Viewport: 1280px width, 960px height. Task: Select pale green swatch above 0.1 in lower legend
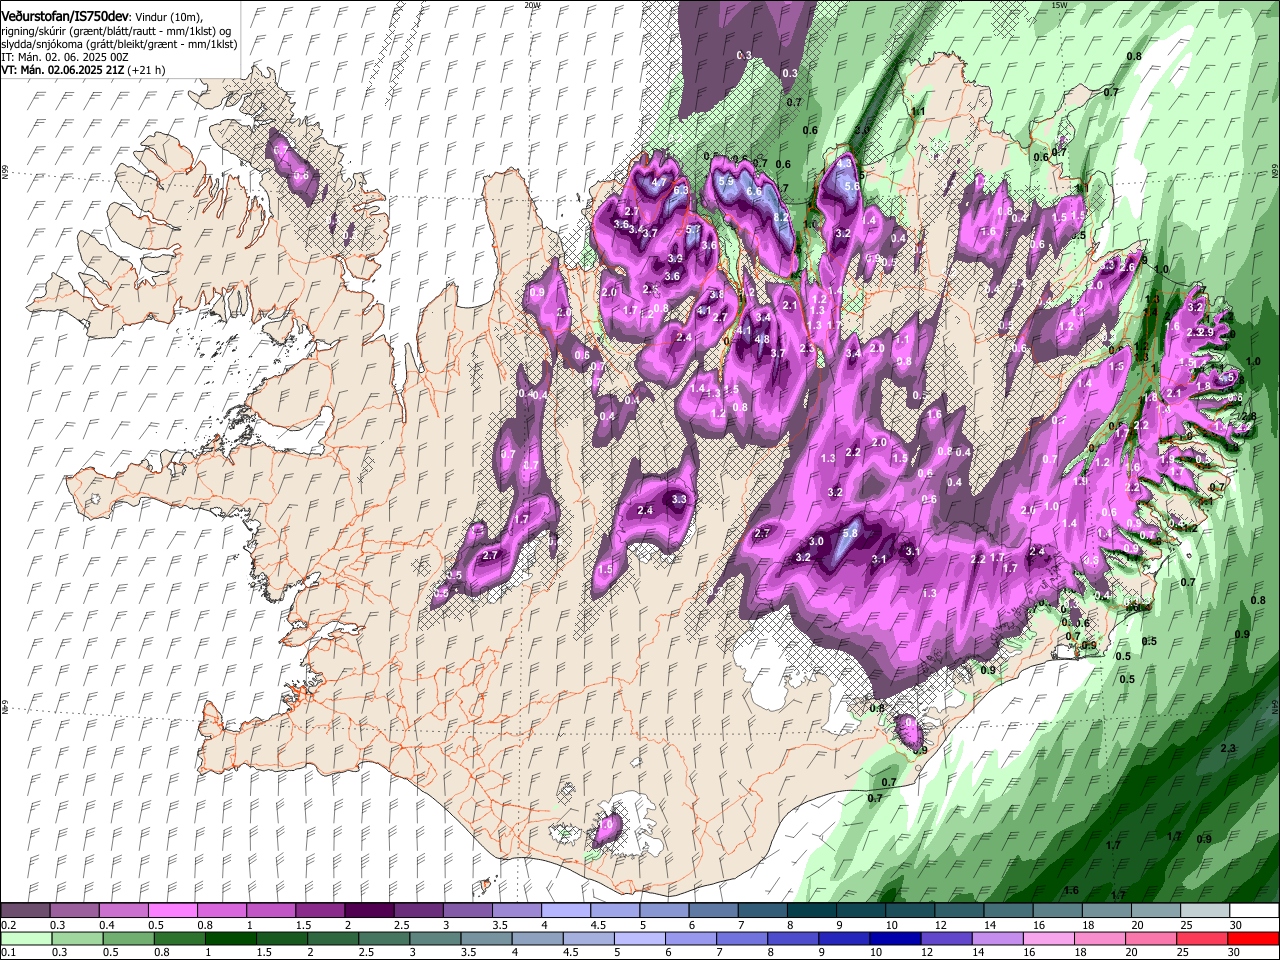26,938
